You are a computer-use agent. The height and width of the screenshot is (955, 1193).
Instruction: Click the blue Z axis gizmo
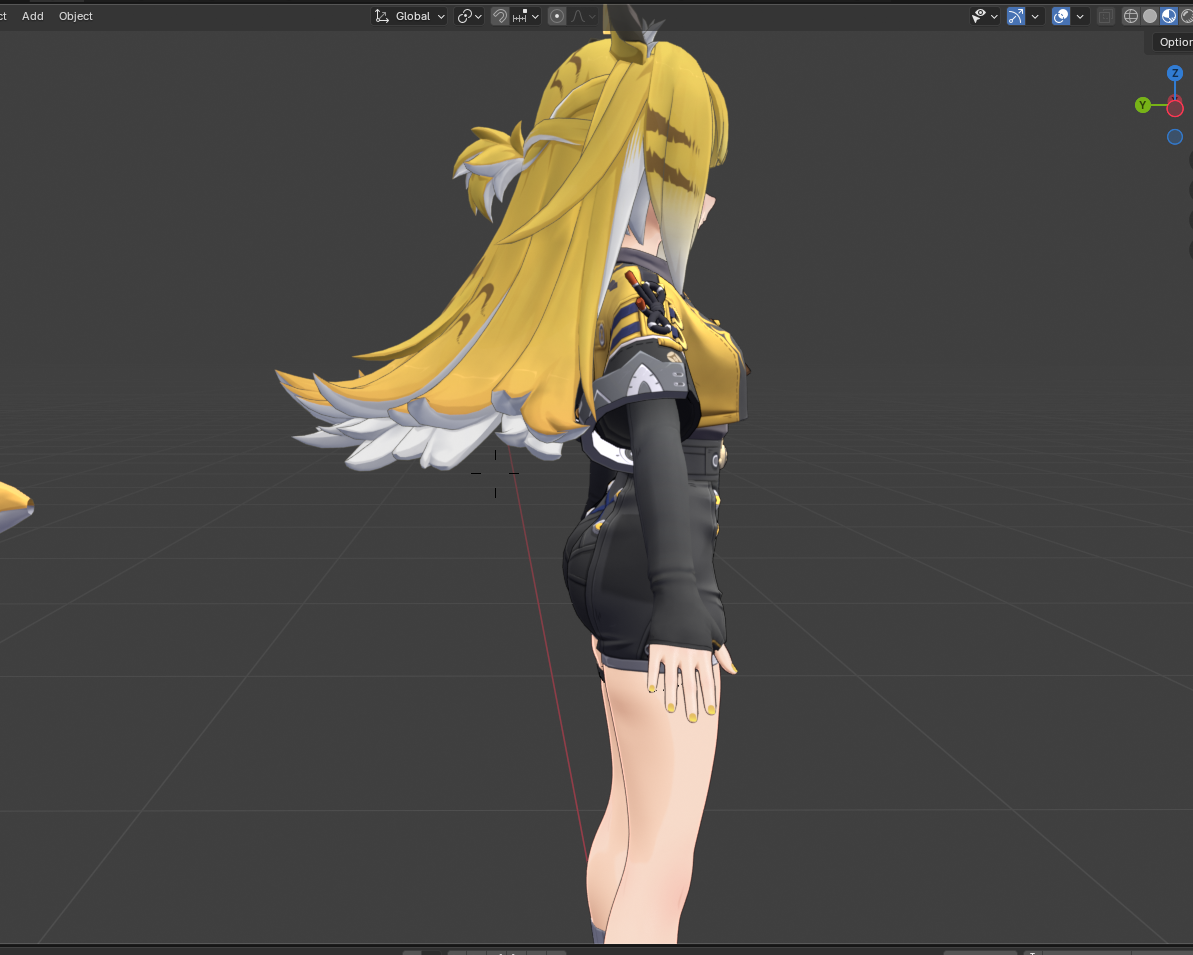[x=1175, y=73]
